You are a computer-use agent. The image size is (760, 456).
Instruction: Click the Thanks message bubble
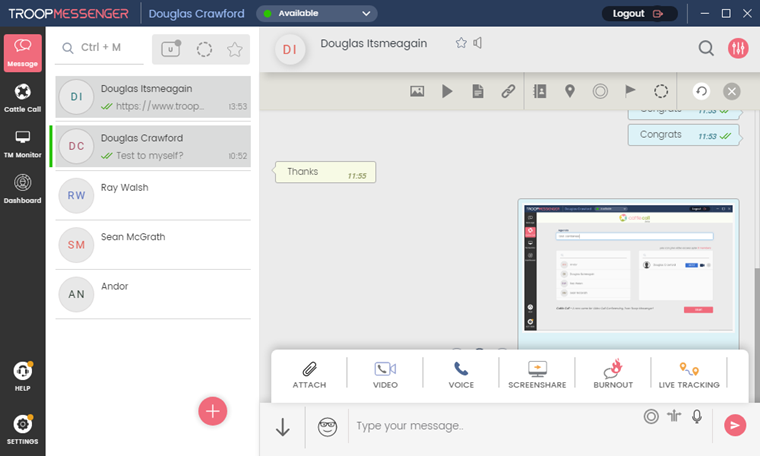(325, 172)
